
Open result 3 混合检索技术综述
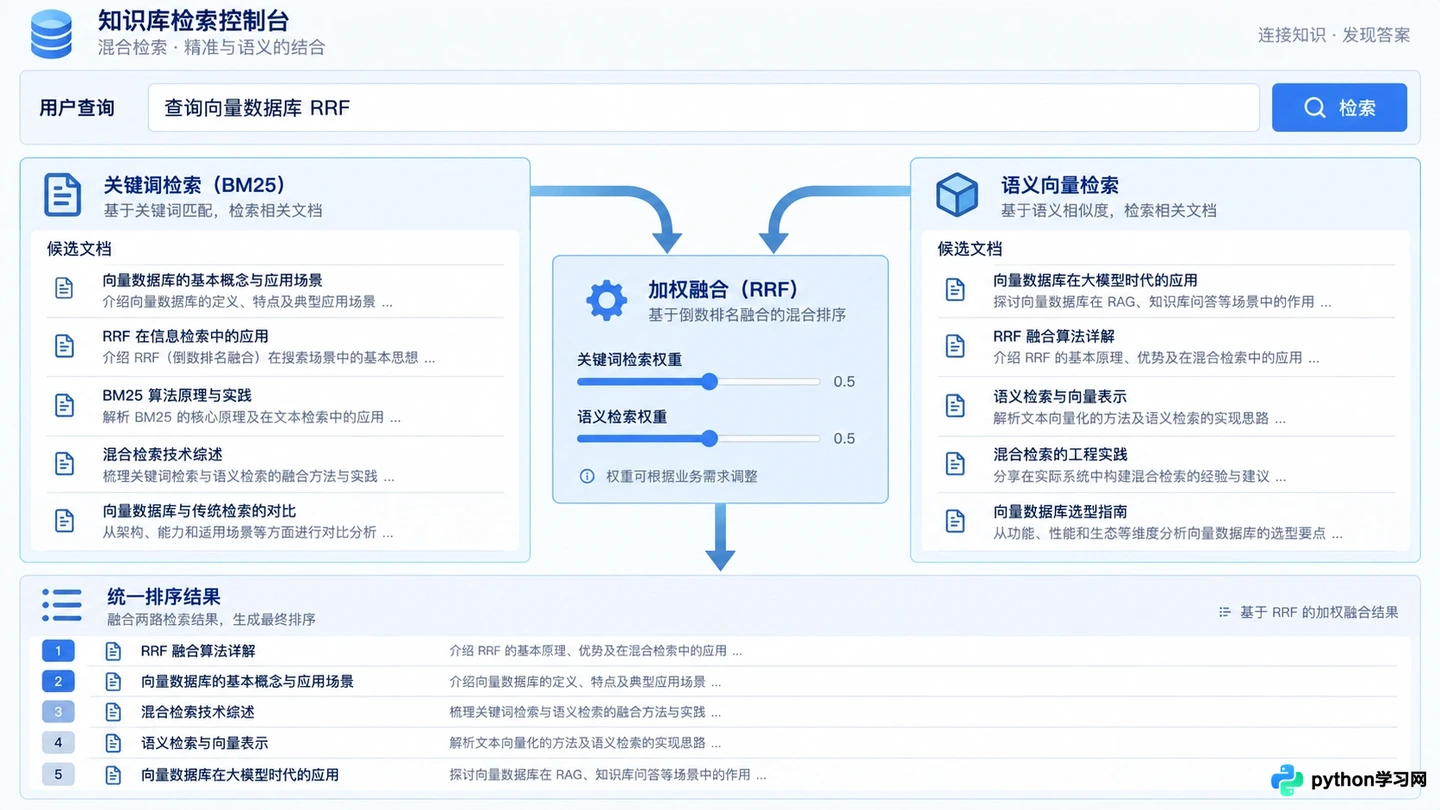[198, 712]
